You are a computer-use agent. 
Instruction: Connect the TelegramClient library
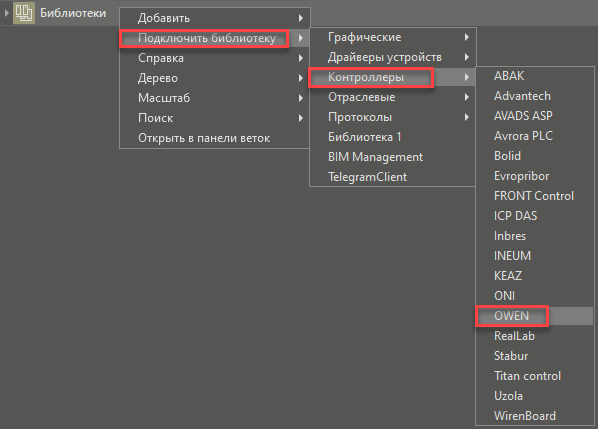pyautogui.click(x=392, y=177)
